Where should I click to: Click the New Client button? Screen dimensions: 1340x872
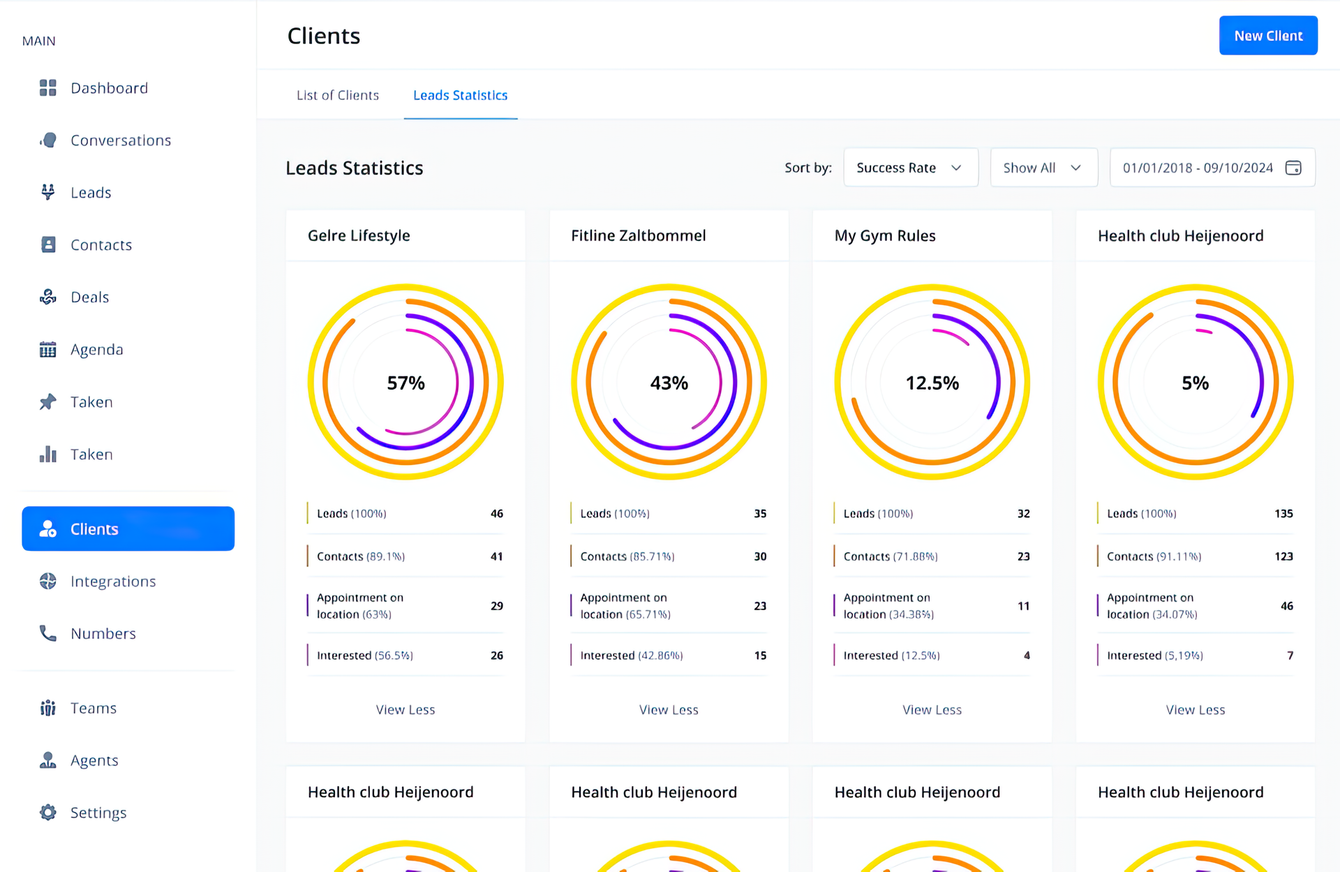click(x=1268, y=35)
